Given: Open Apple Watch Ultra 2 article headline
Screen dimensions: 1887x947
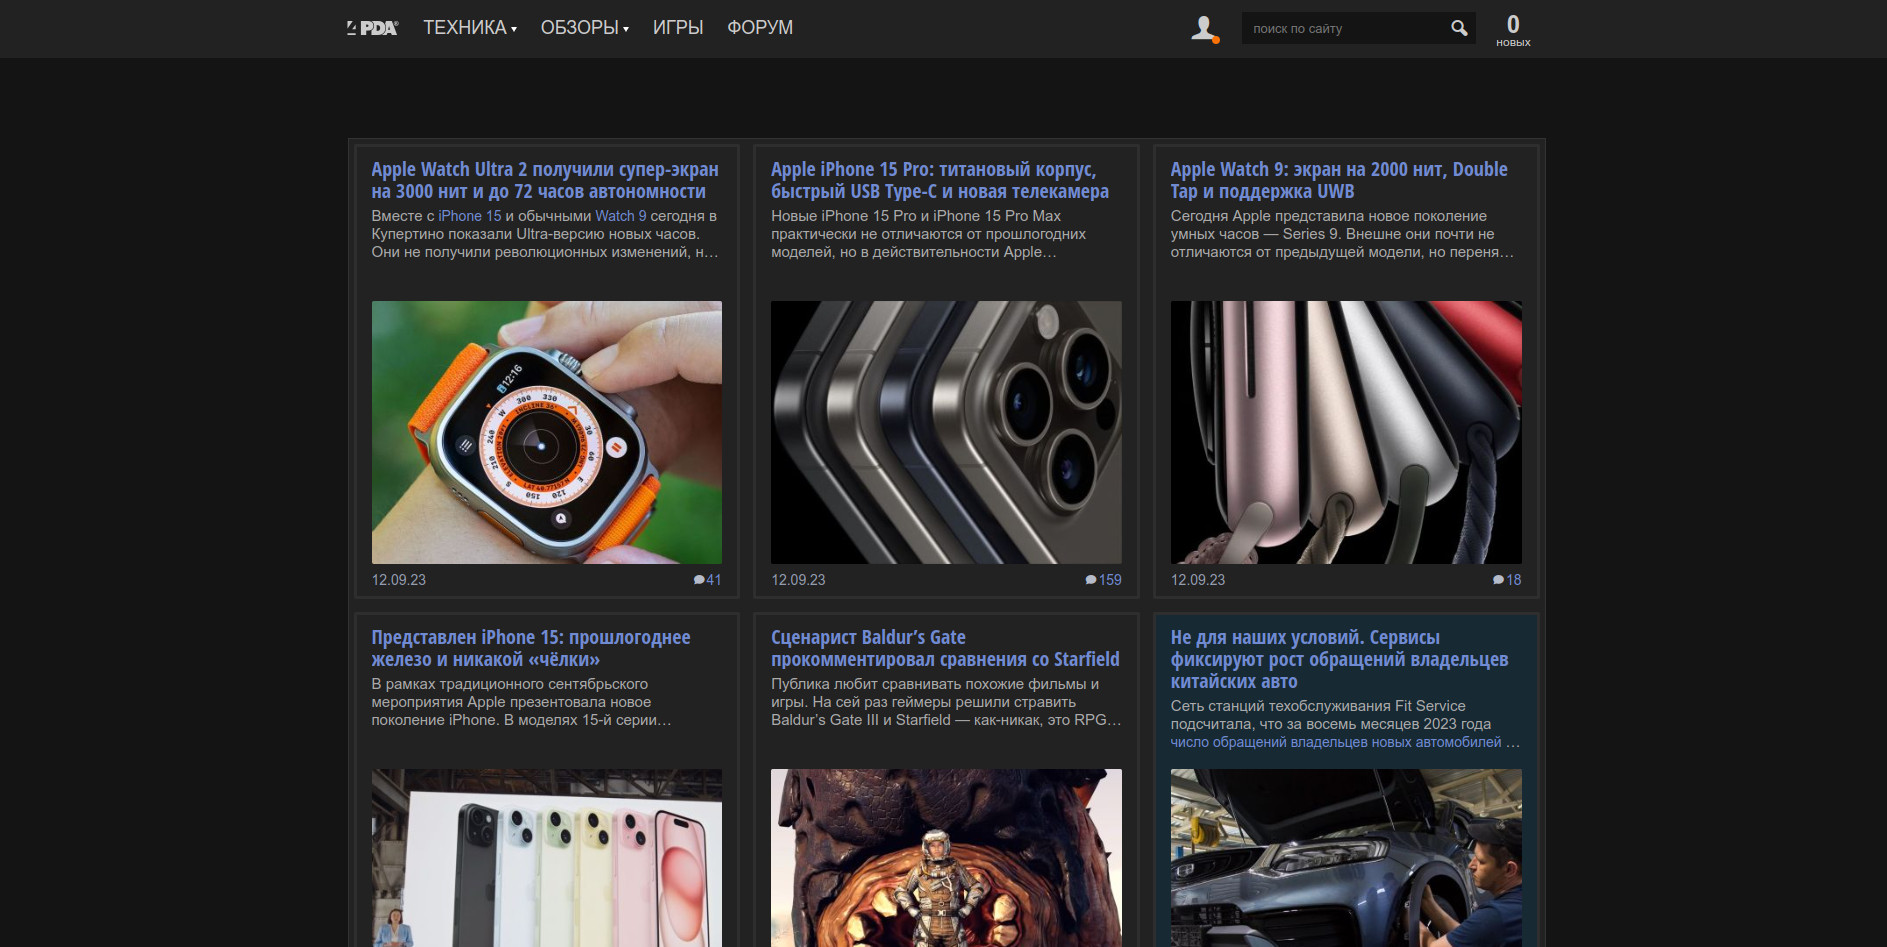Looking at the screenshot, I should point(545,180).
